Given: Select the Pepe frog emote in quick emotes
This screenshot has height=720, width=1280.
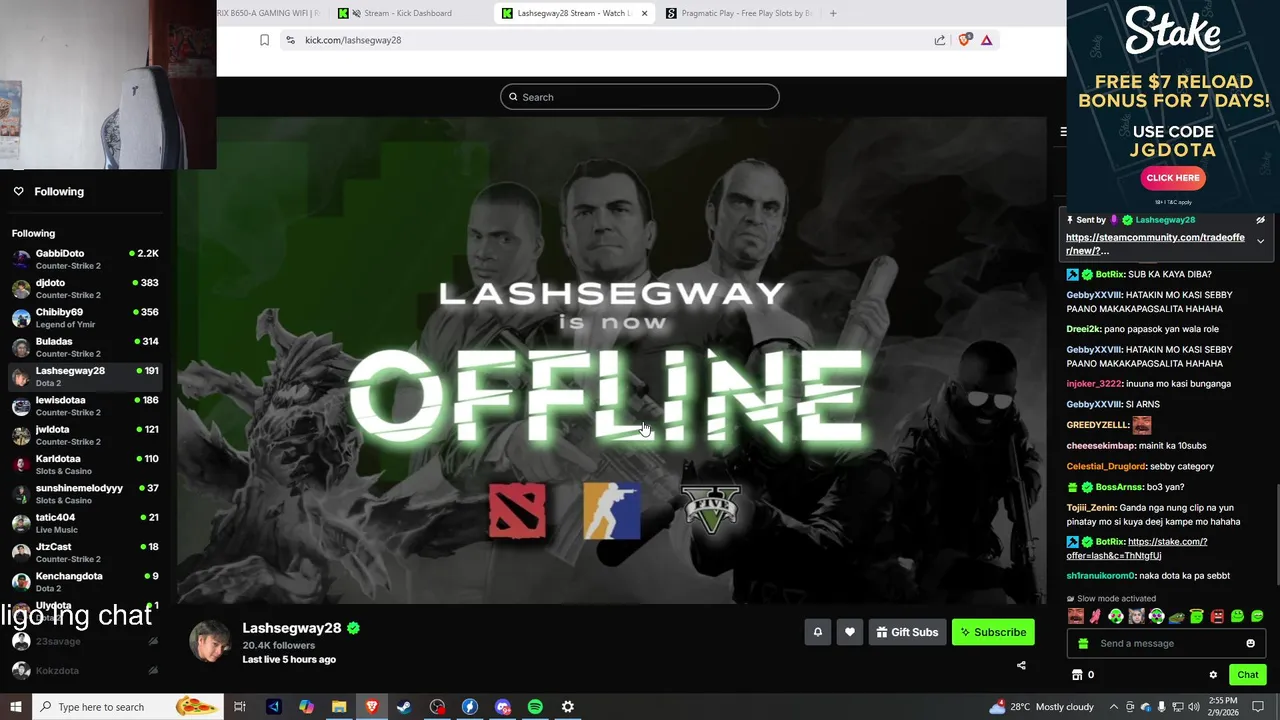Looking at the screenshot, I should 1177,616.
